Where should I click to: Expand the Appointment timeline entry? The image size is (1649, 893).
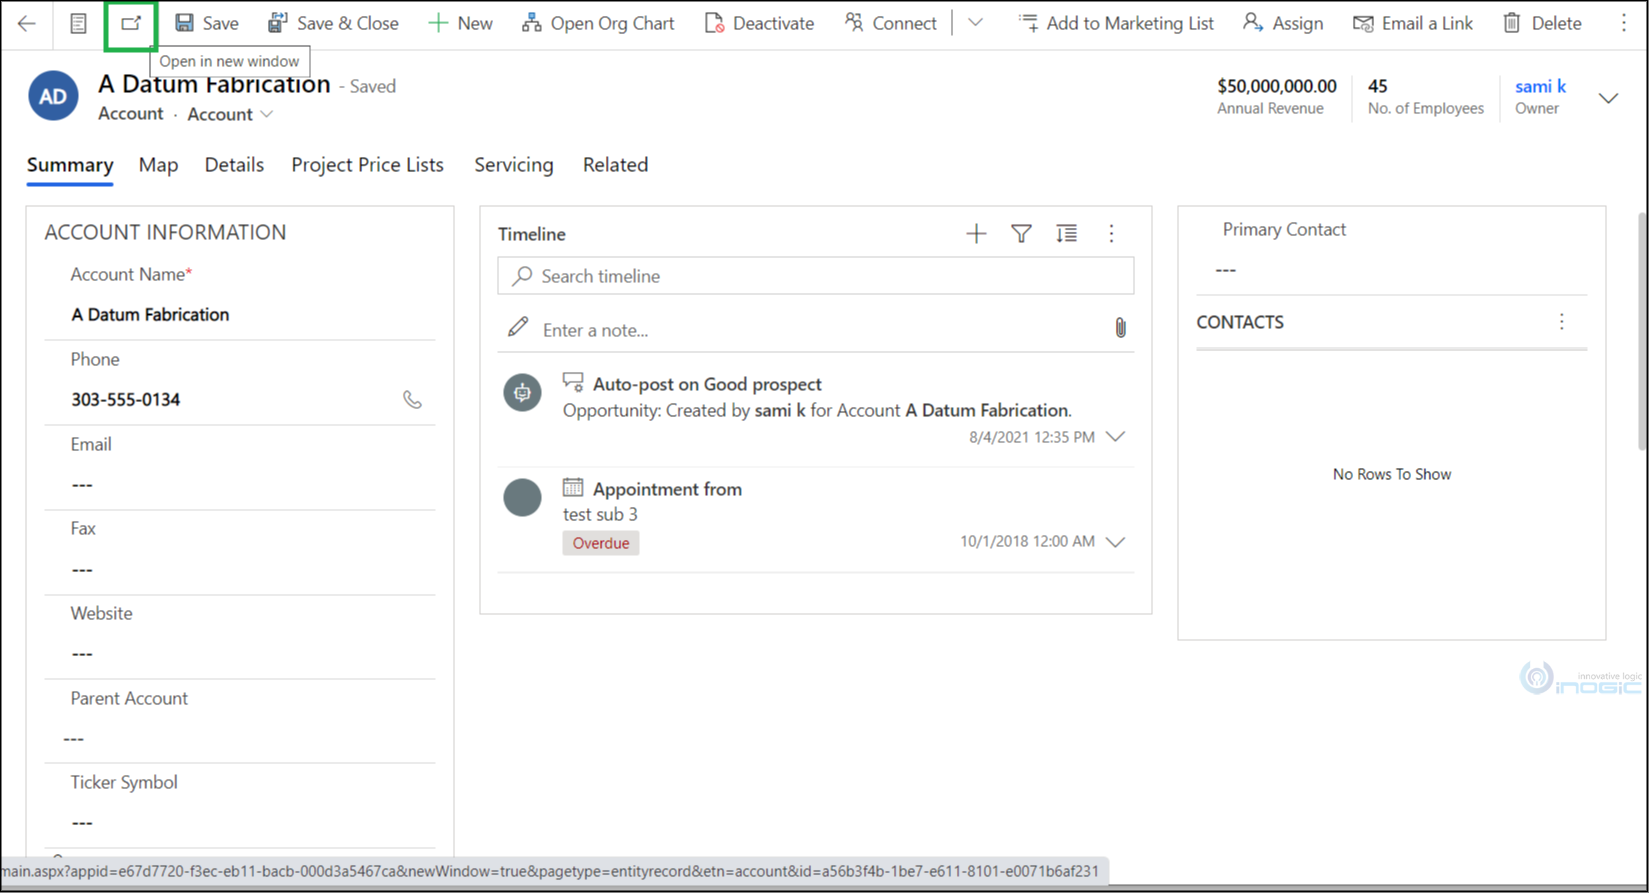click(x=1116, y=542)
